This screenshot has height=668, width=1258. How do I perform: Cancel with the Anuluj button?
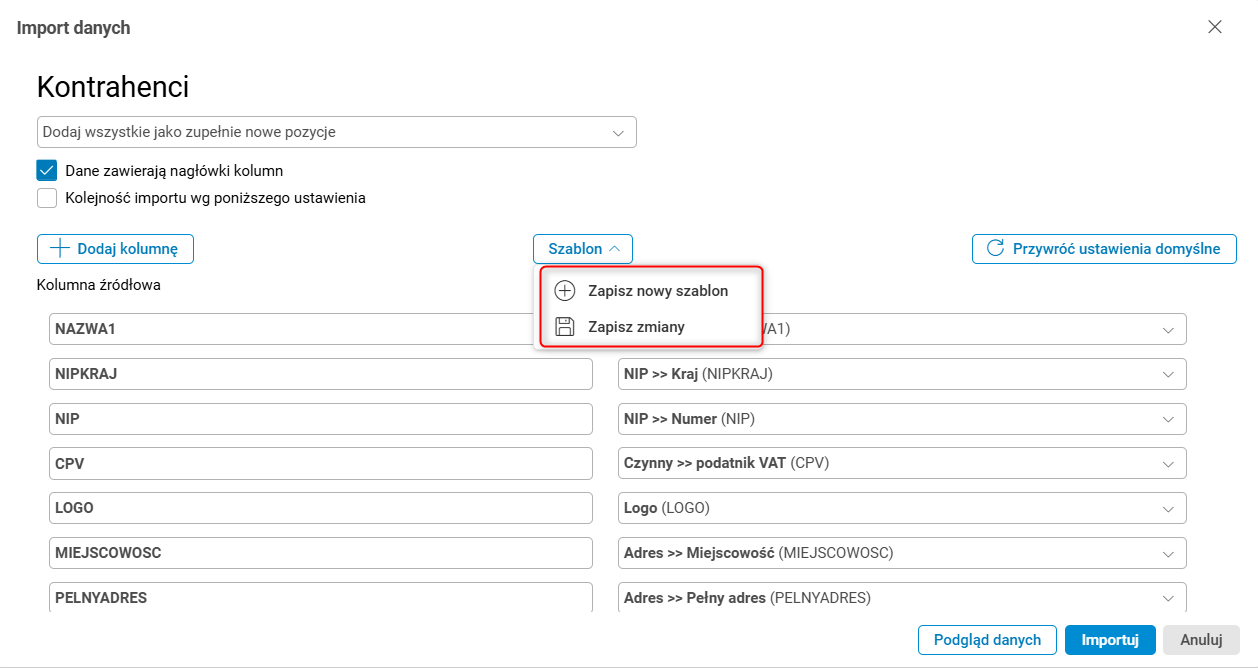(1201, 640)
